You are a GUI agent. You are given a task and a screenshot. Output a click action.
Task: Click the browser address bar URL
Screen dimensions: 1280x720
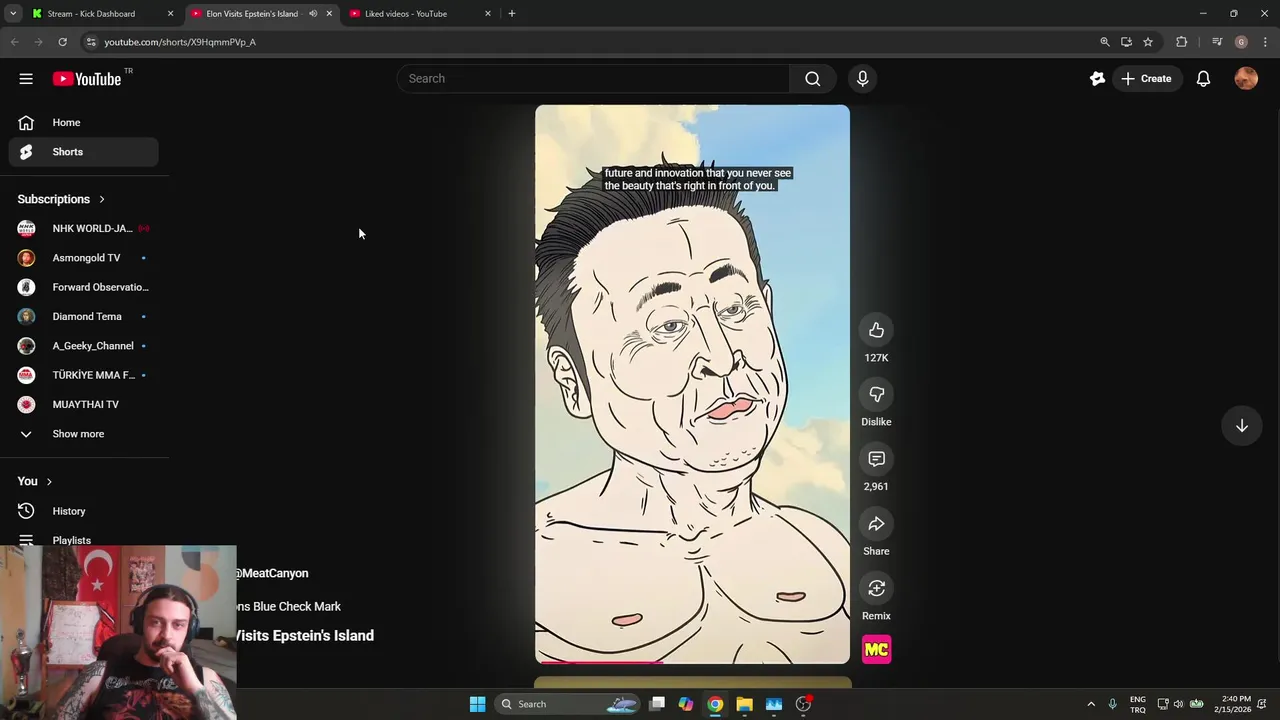(x=180, y=42)
